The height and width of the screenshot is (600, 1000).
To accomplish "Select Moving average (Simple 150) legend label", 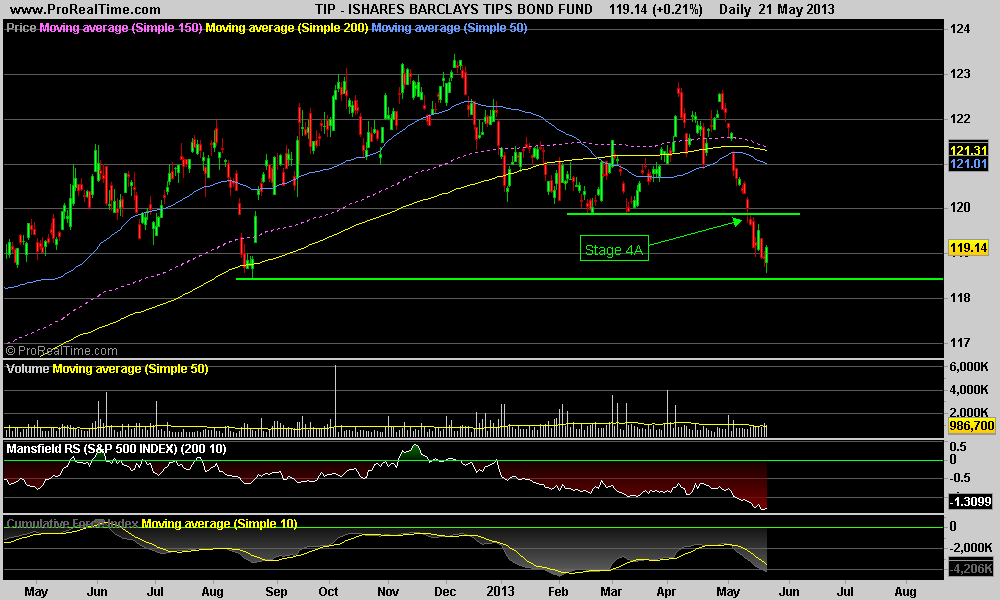I will (121, 28).
